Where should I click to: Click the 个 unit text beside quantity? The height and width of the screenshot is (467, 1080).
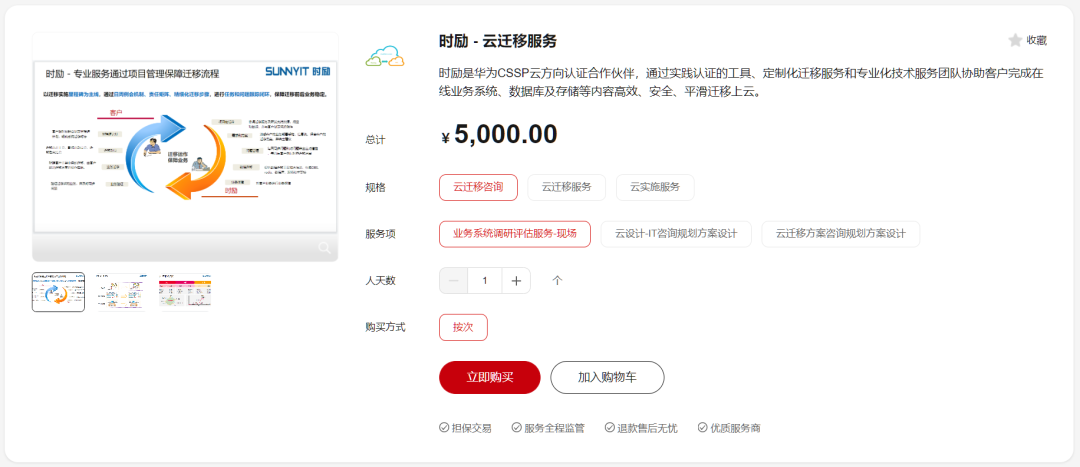point(557,281)
